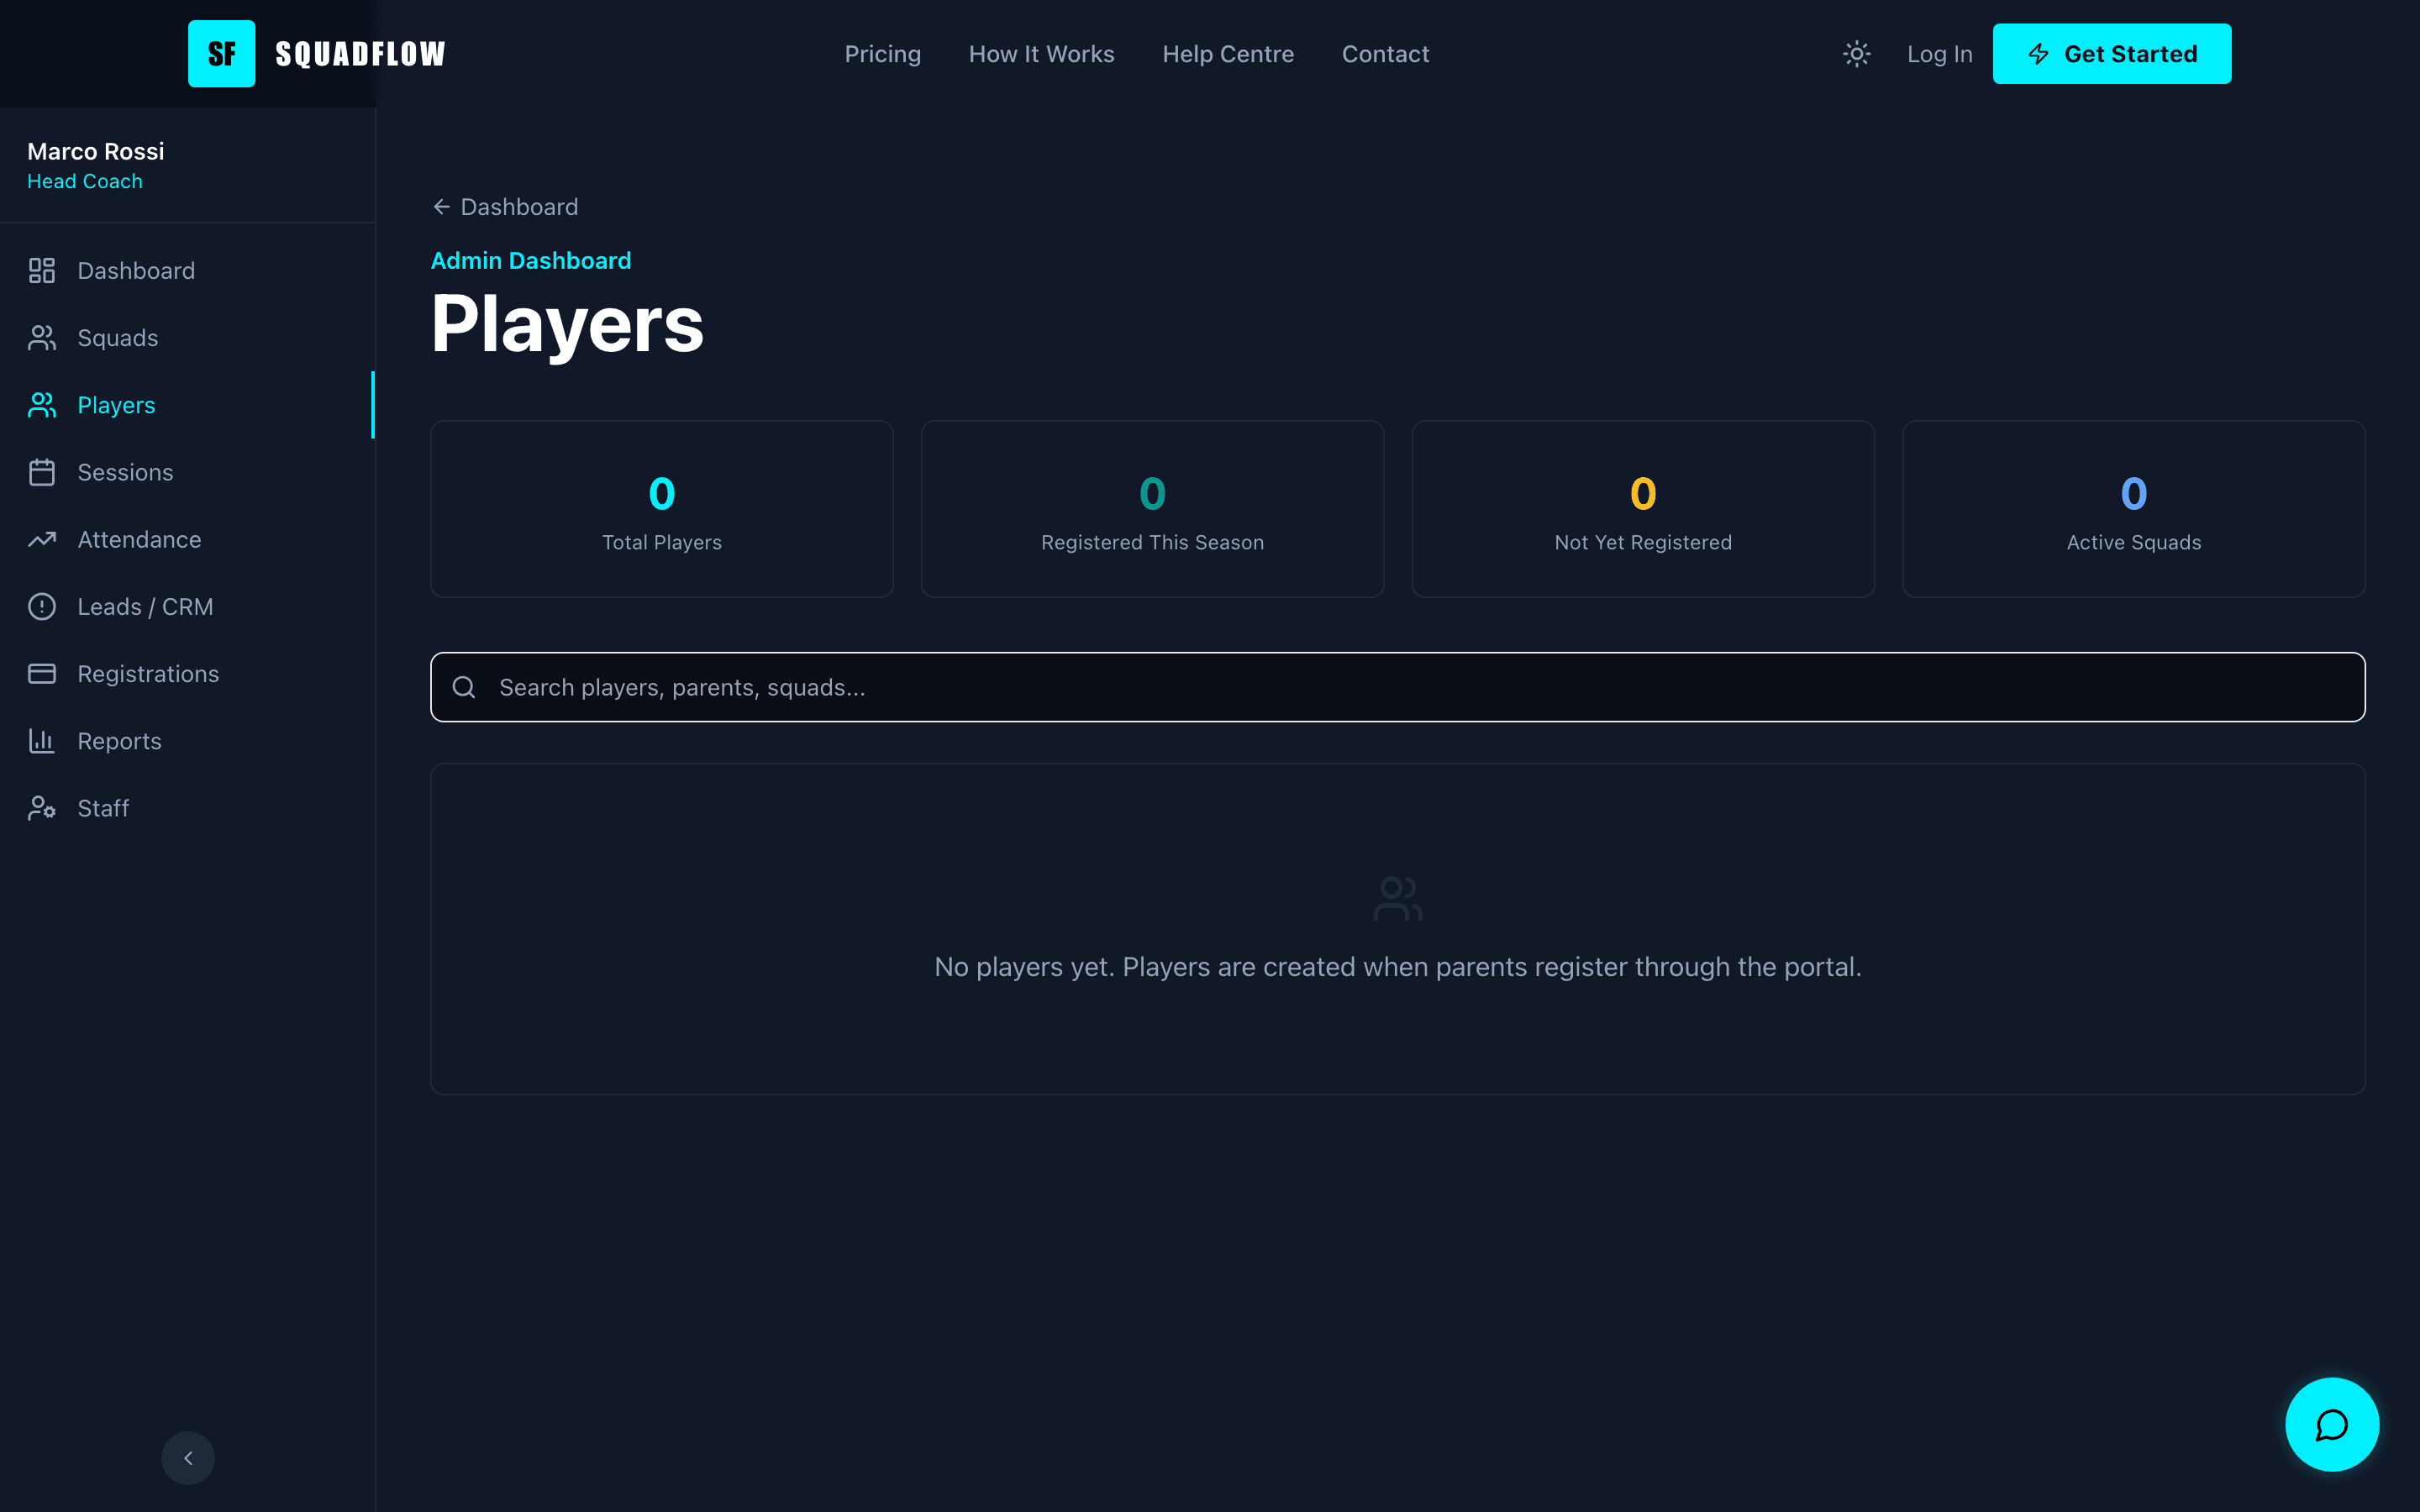Open Reports via the bar chart icon
The width and height of the screenshot is (2420, 1512).
click(43, 740)
